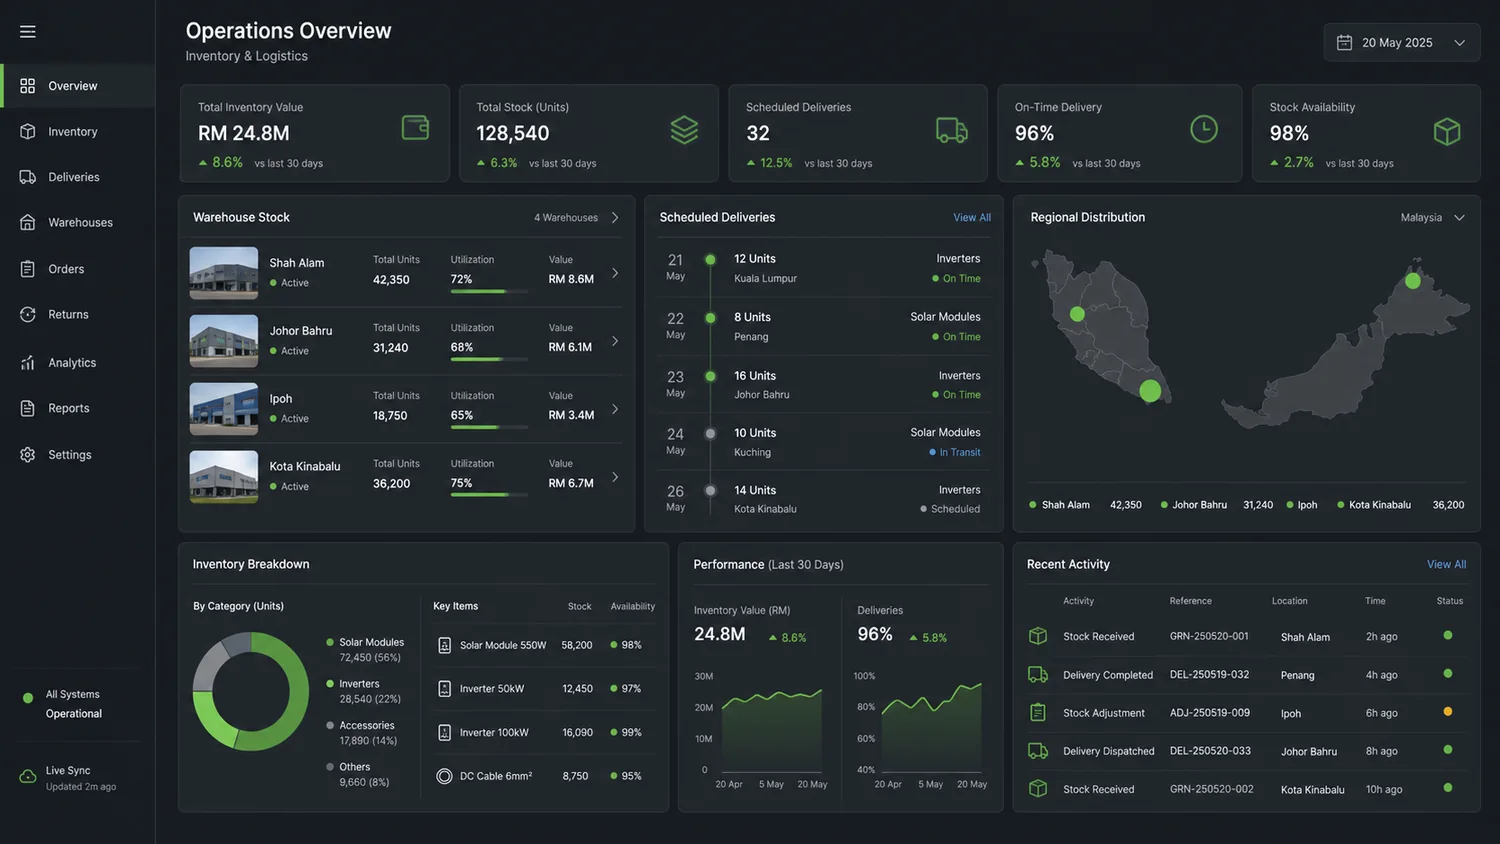1500x844 pixels.
Task: Click View All in Scheduled Deliveries
Action: [x=972, y=218]
